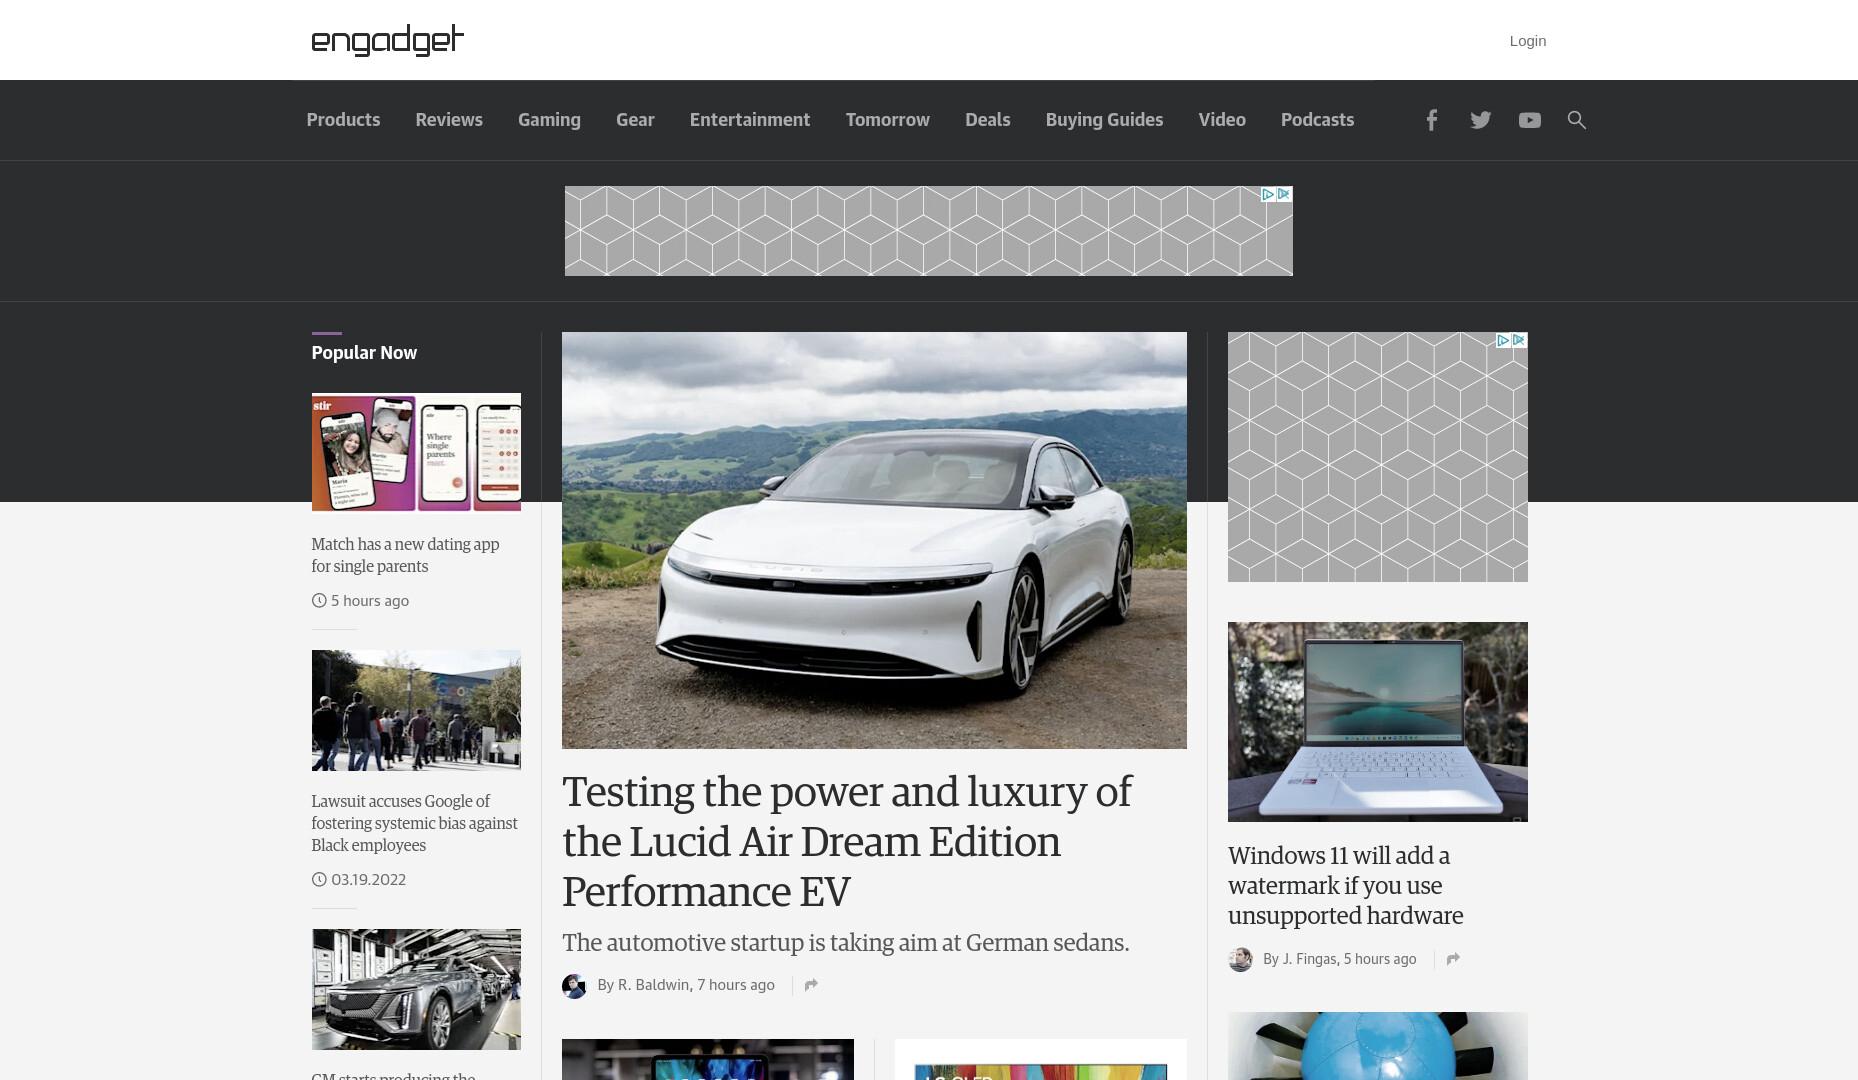Go to the Tomorrow section
This screenshot has height=1080, width=1858.
(888, 120)
